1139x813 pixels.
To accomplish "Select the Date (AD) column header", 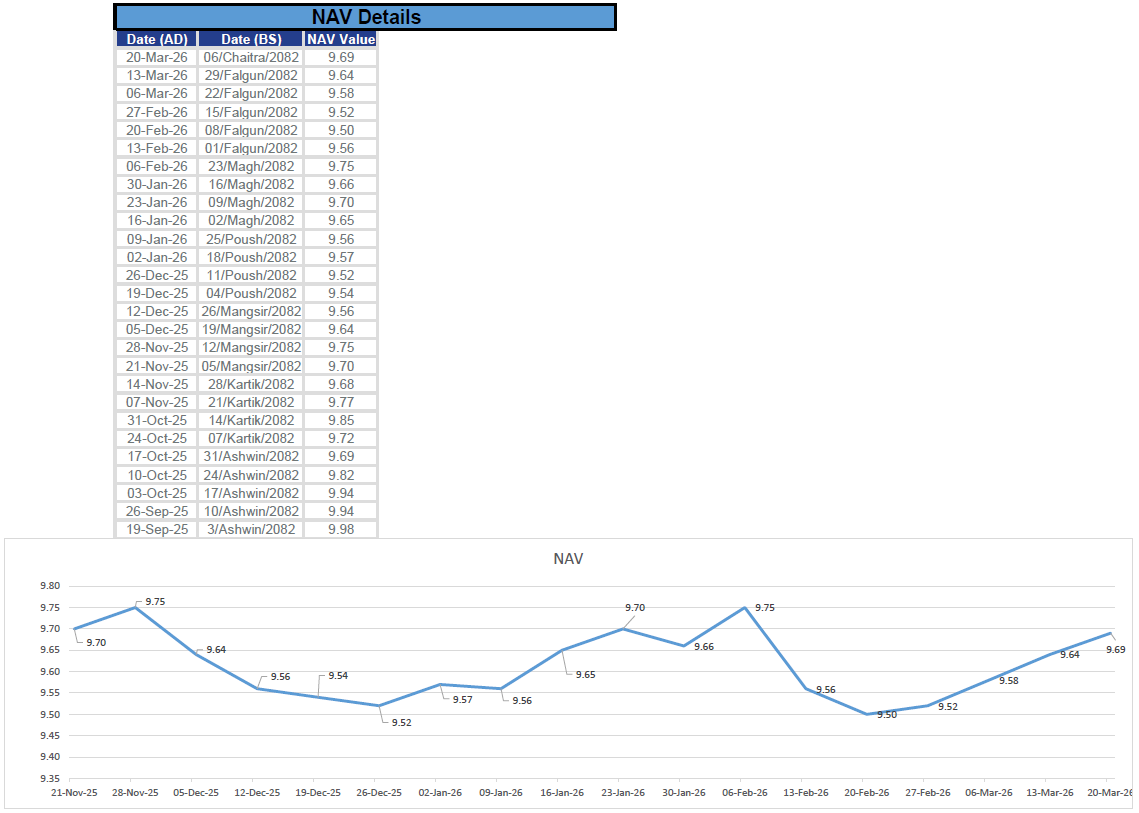I will pos(156,39).
